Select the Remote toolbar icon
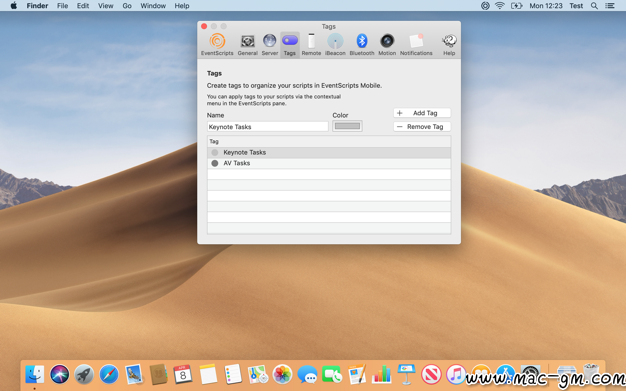This screenshot has width=626, height=391. pyautogui.click(x=311, y=45)
